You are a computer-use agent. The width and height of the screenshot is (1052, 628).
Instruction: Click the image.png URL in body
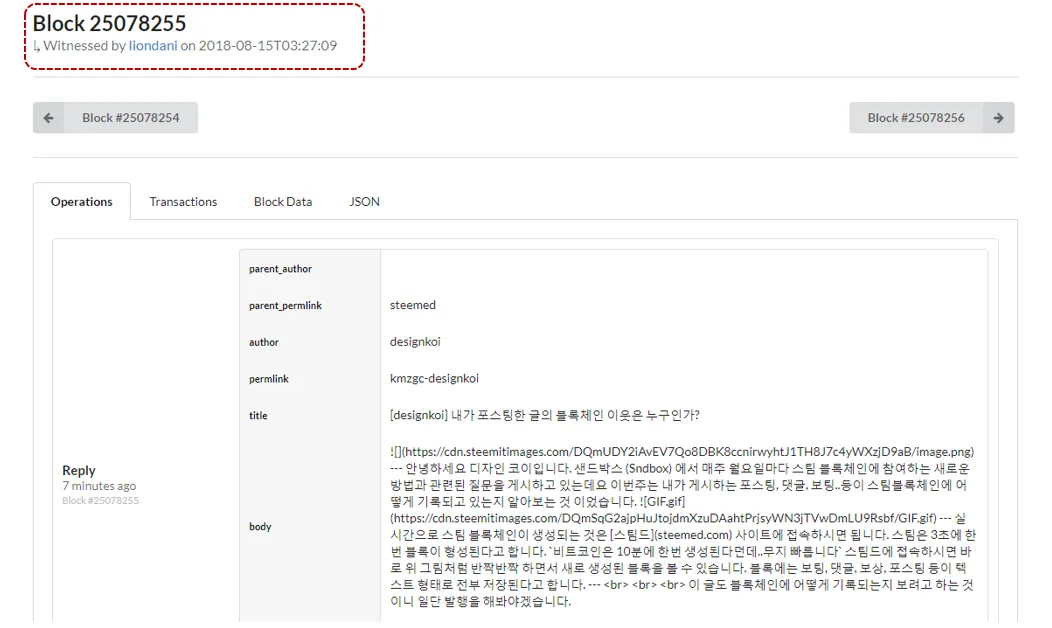pos(688,452)
